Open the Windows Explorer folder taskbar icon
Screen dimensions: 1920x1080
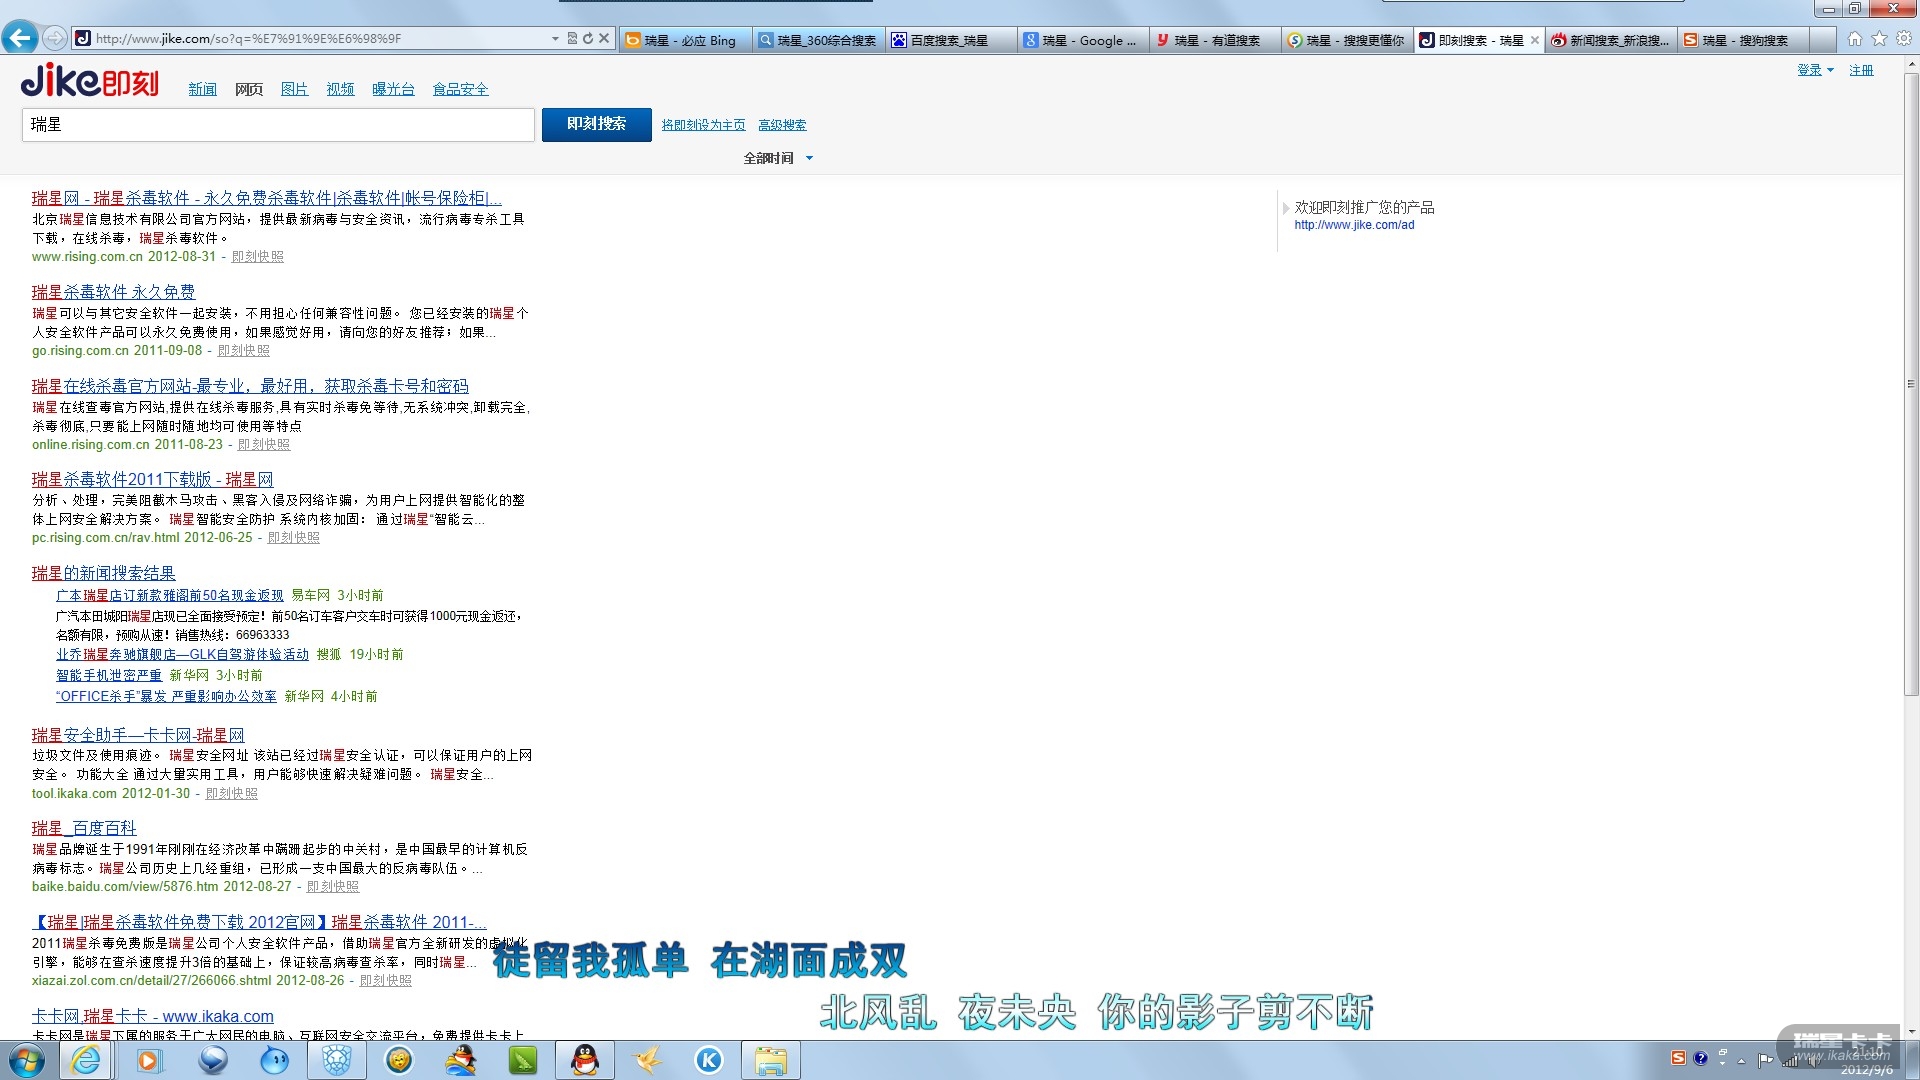[x=770, y=1060]
